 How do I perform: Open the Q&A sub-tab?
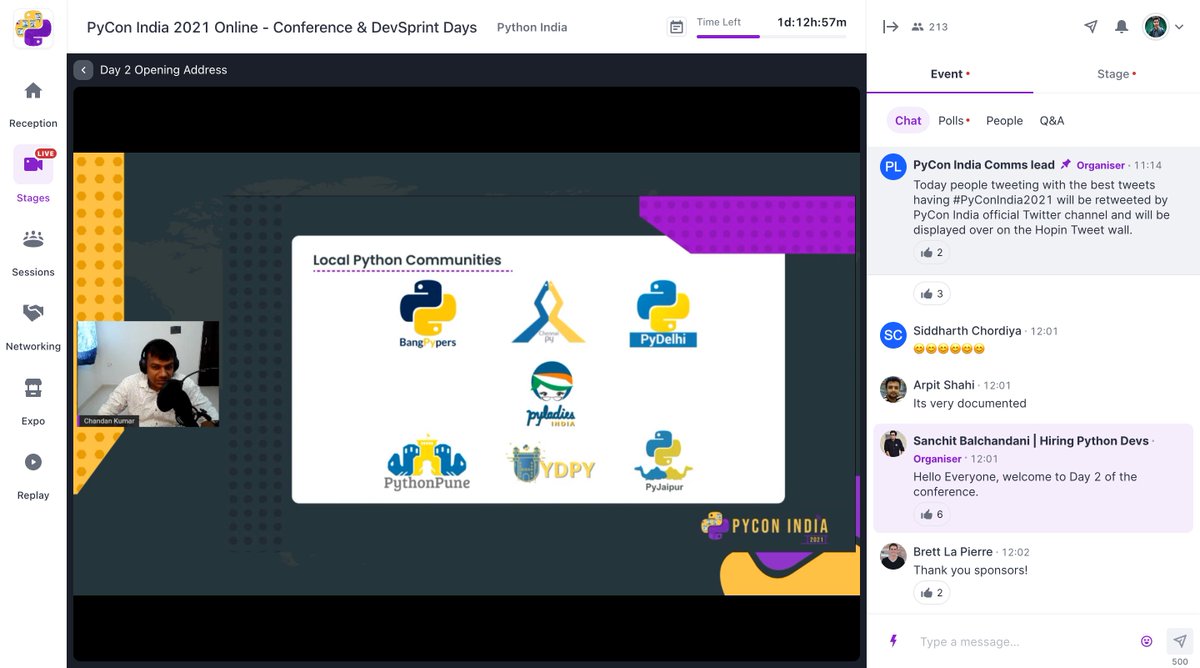(1052, 120)
